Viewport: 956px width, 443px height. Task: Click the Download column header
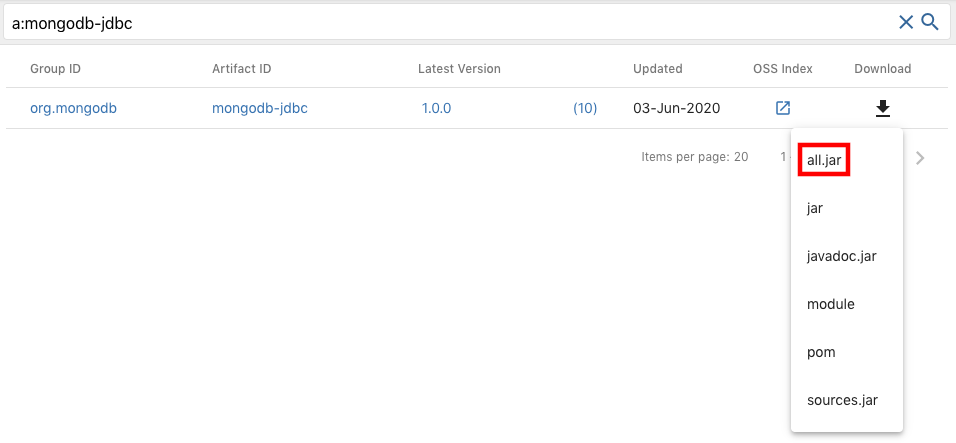pos(883,69)
